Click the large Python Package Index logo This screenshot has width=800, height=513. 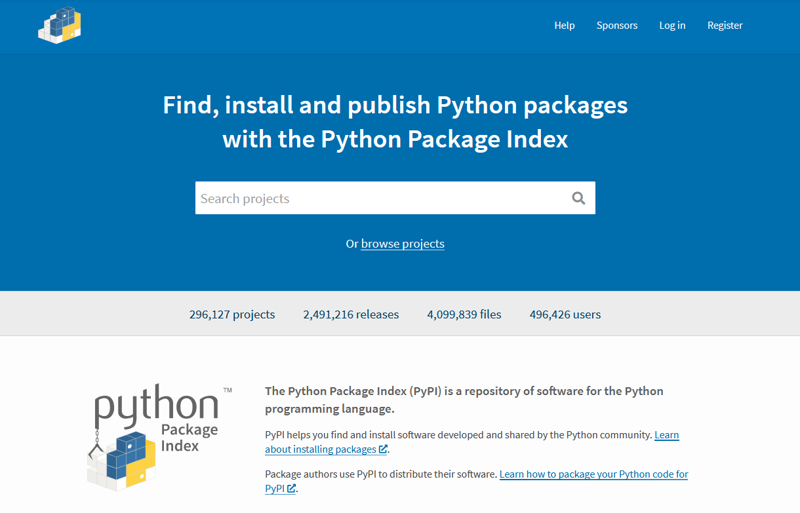point(159,437)
